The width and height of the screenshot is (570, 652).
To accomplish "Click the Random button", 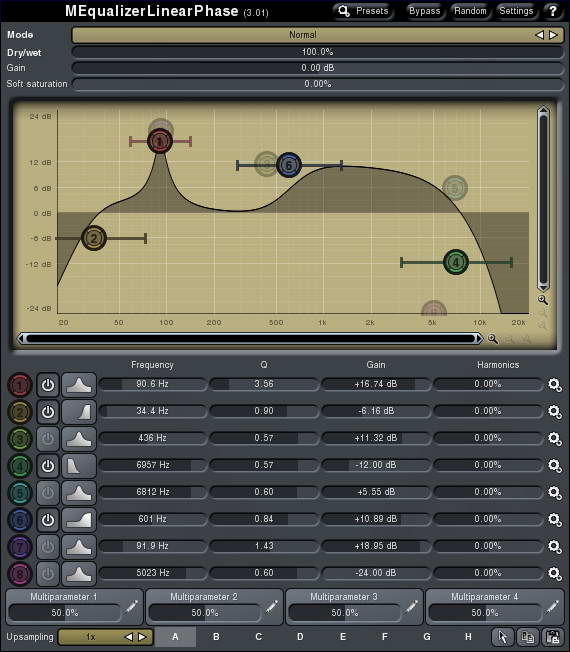I will click(470, 11).
